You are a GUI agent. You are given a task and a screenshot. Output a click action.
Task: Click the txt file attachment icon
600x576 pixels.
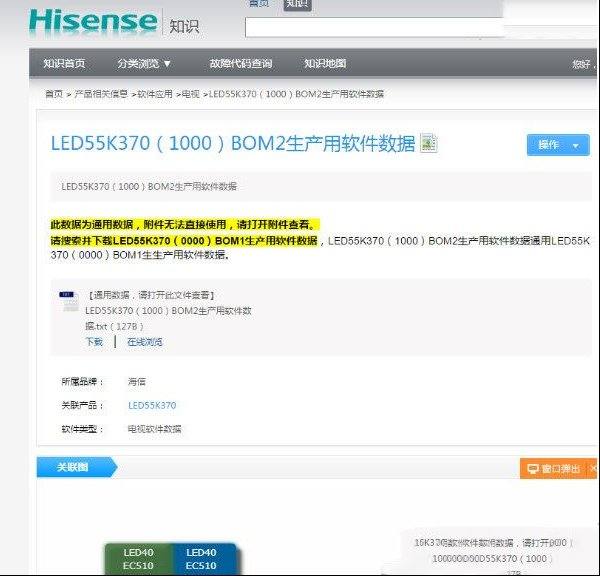click(69, 302)
